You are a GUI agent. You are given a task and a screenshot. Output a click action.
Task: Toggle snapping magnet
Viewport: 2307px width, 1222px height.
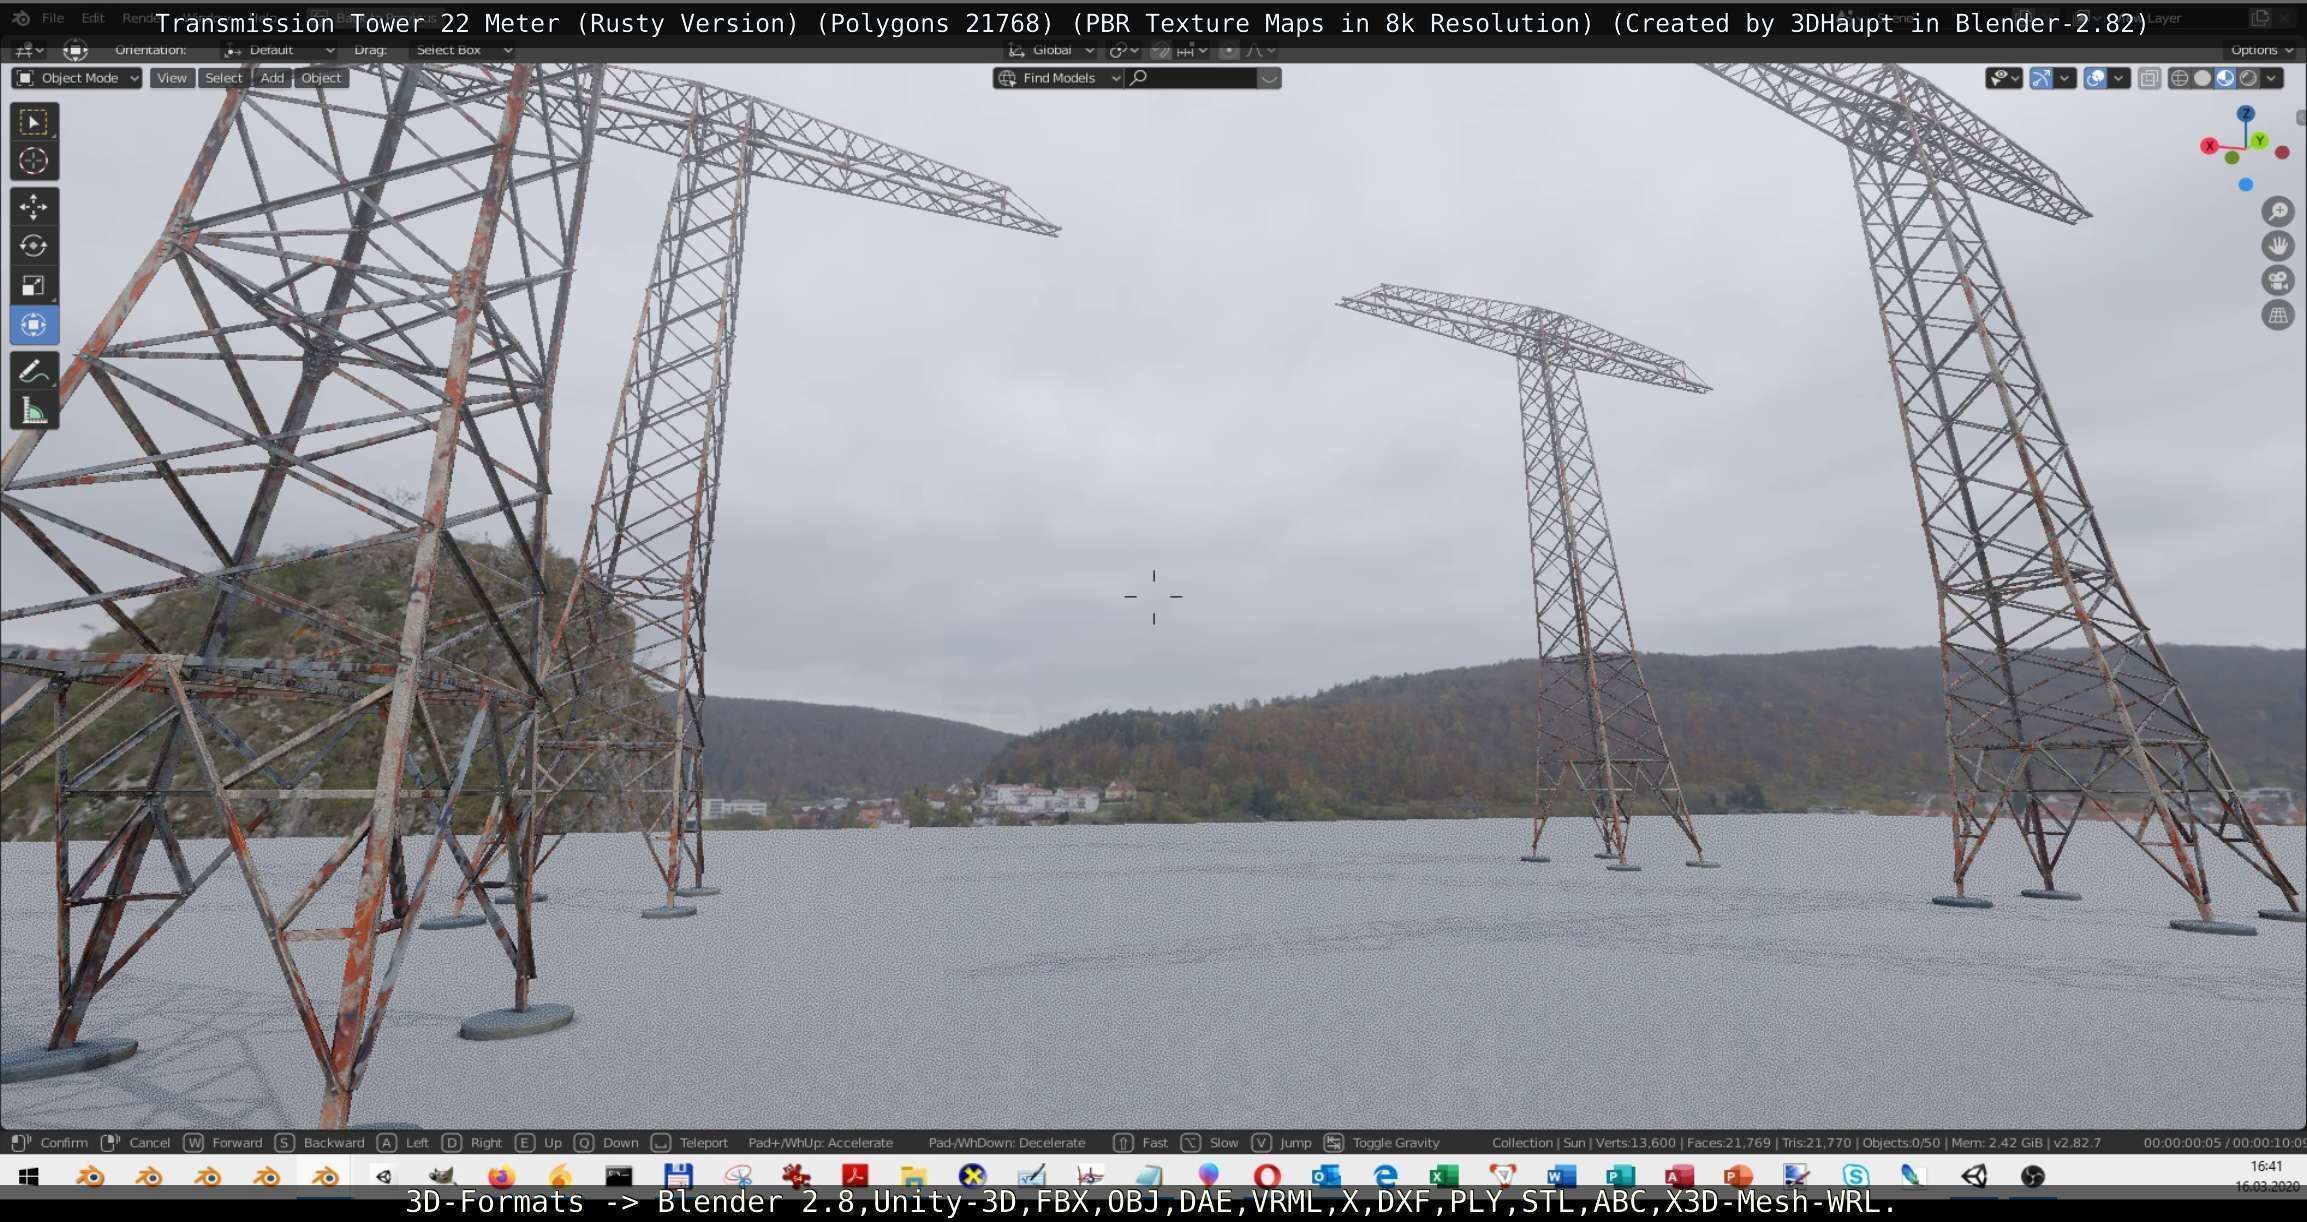1160,50
